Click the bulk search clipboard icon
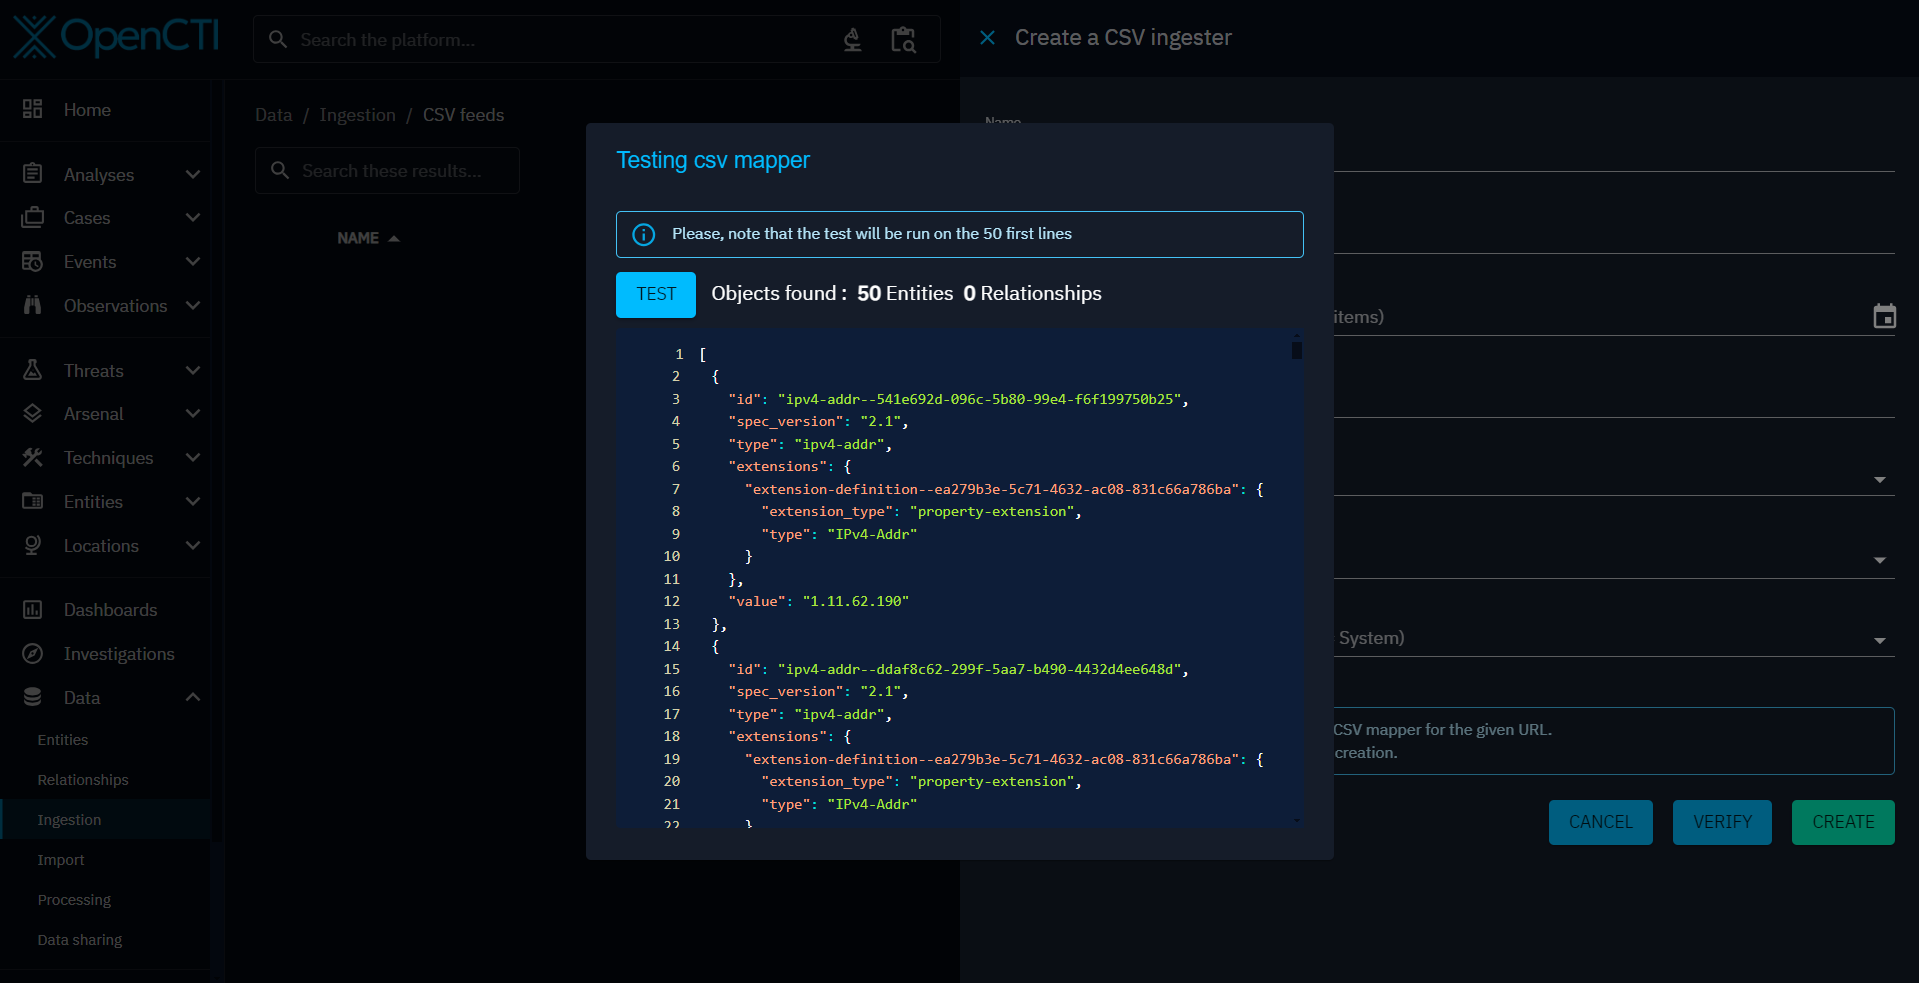1919x983 pixels. (903, 39)
